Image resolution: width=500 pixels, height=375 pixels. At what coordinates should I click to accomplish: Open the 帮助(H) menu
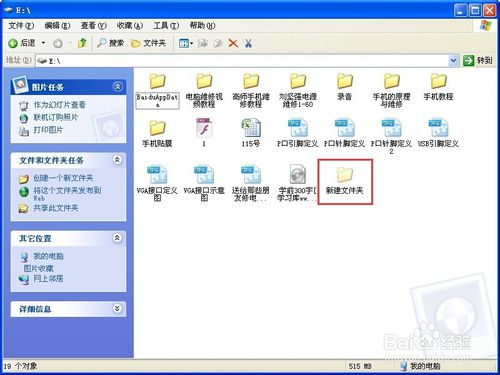[x=202, y=25]
